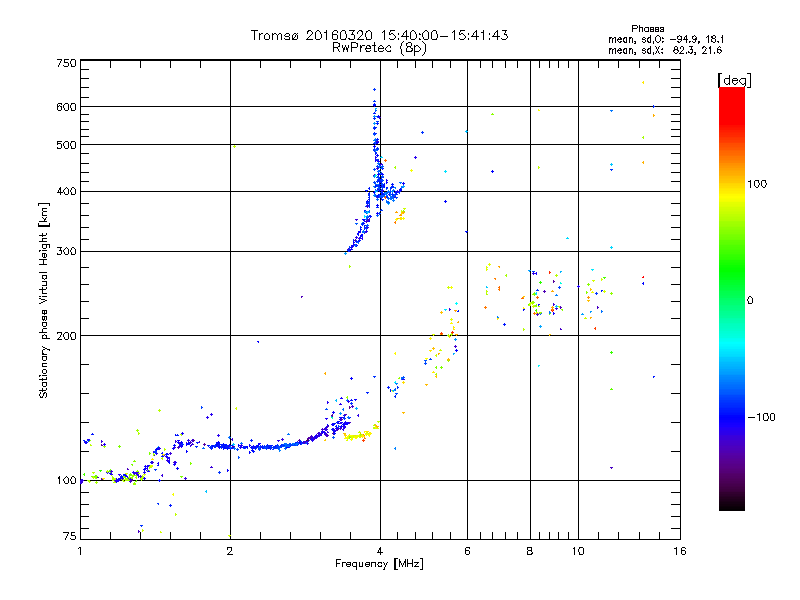This screenshot has height=600, width=800.
Task: Click the 'RwPretec (8p)' subtitle
Action: click(379, 48)
